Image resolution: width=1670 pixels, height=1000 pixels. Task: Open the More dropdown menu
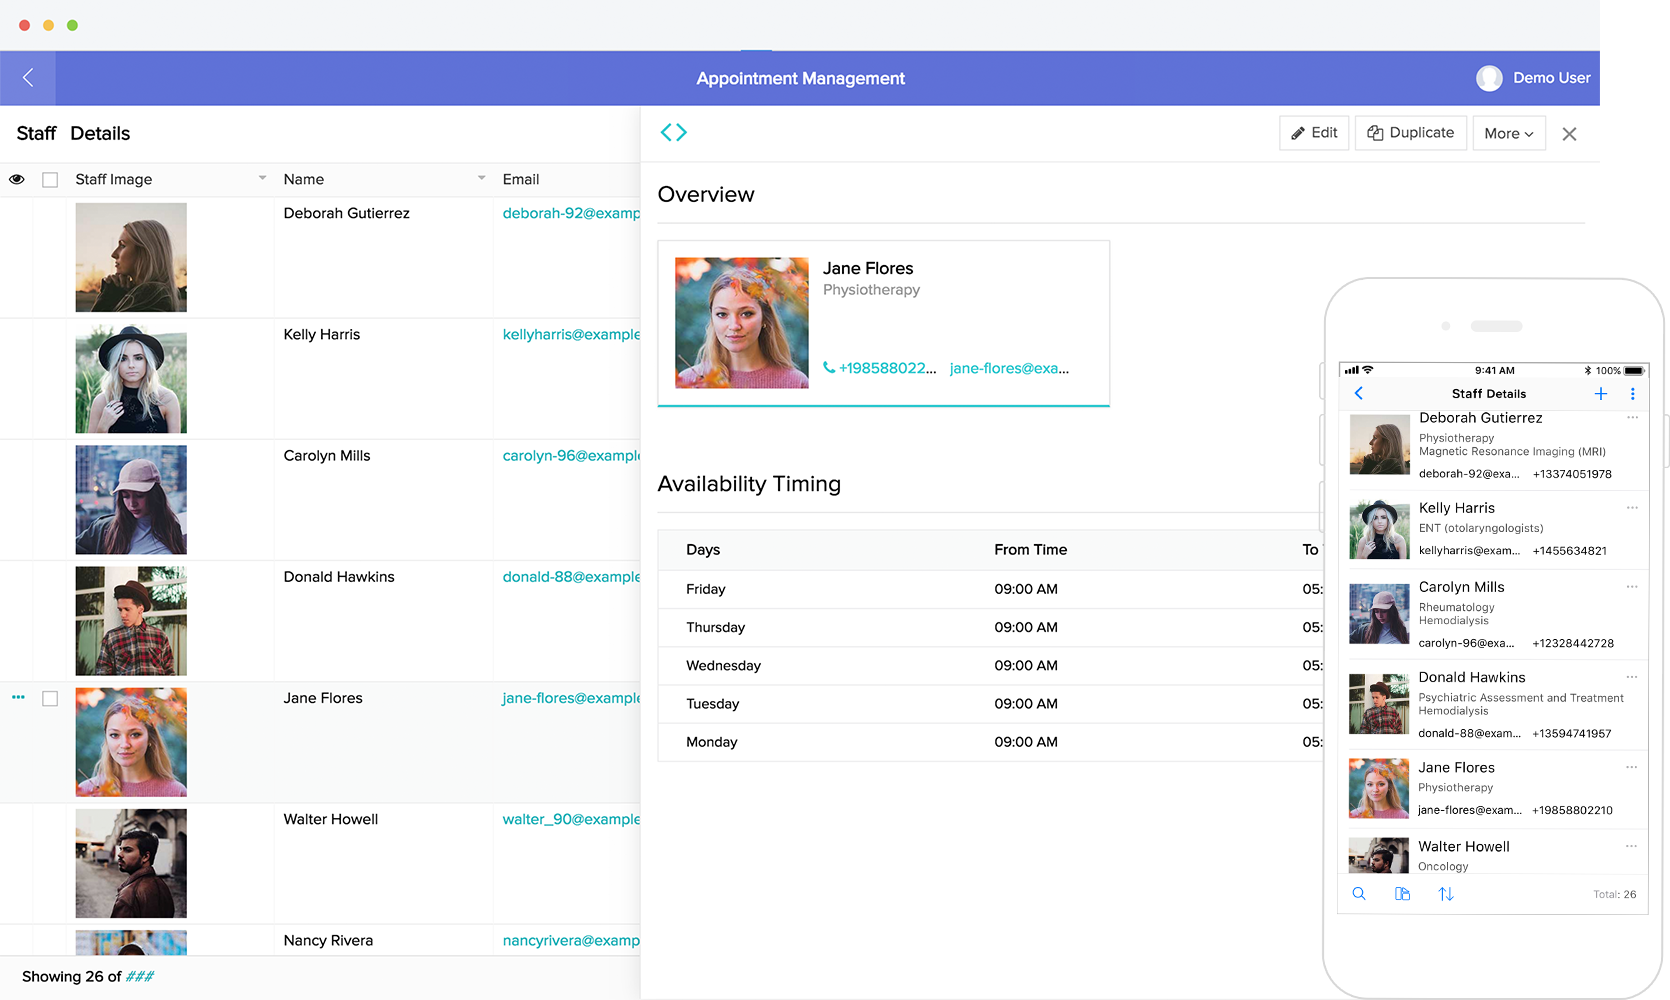(x=1509, y=133)
